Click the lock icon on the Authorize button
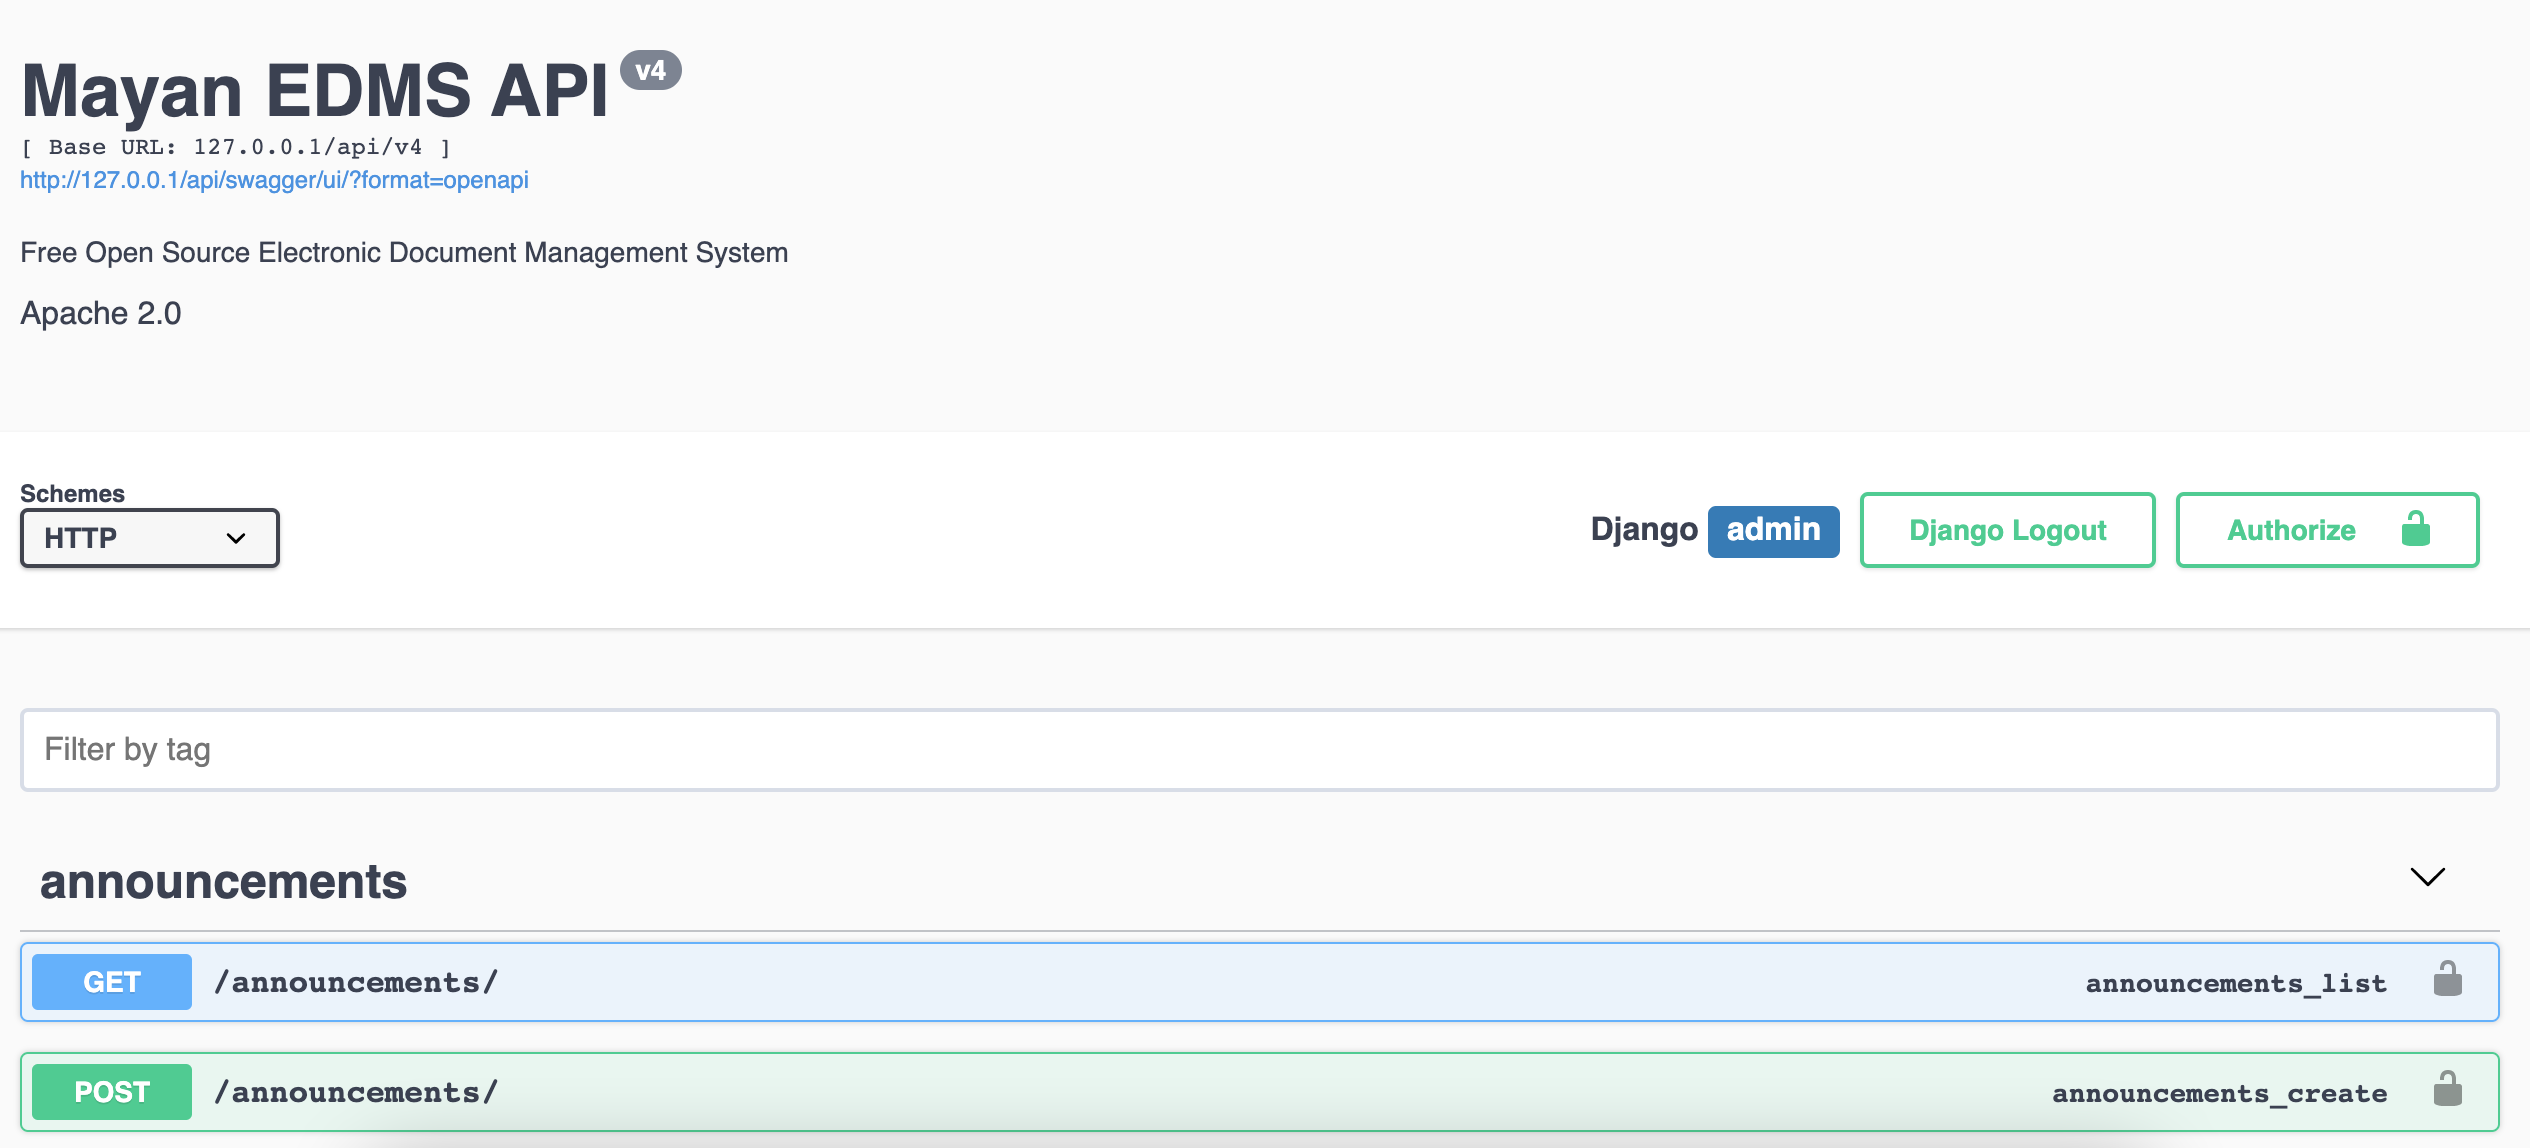 click(2415, 530)
